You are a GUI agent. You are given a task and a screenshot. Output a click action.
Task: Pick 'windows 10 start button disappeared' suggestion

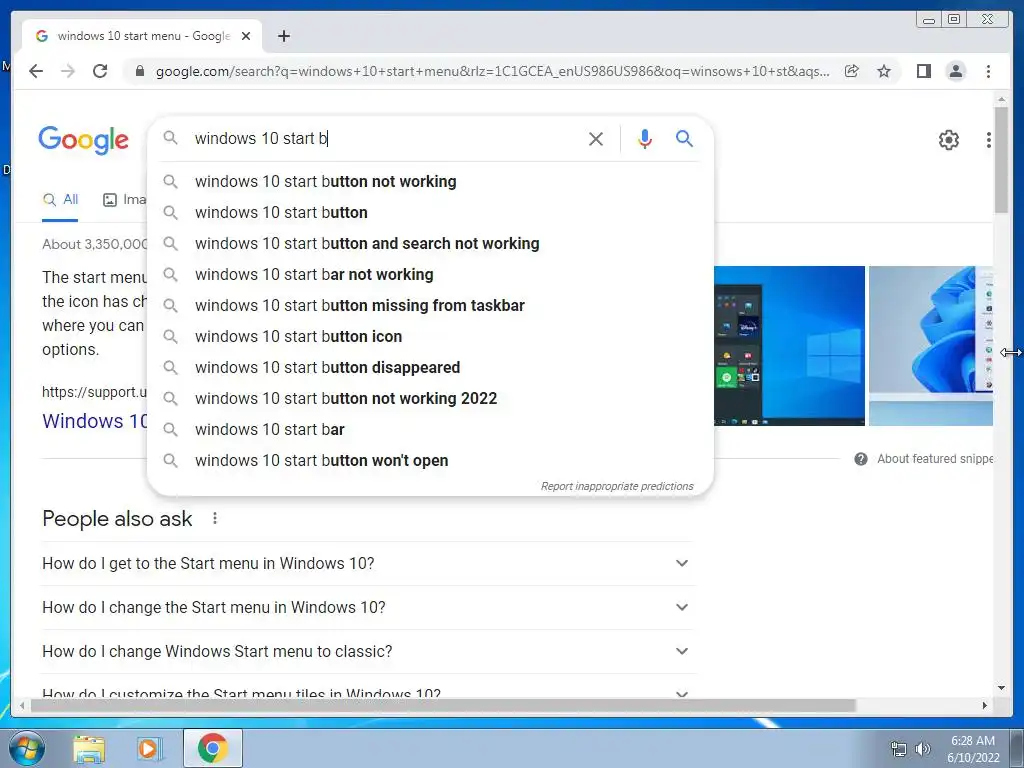430,368
